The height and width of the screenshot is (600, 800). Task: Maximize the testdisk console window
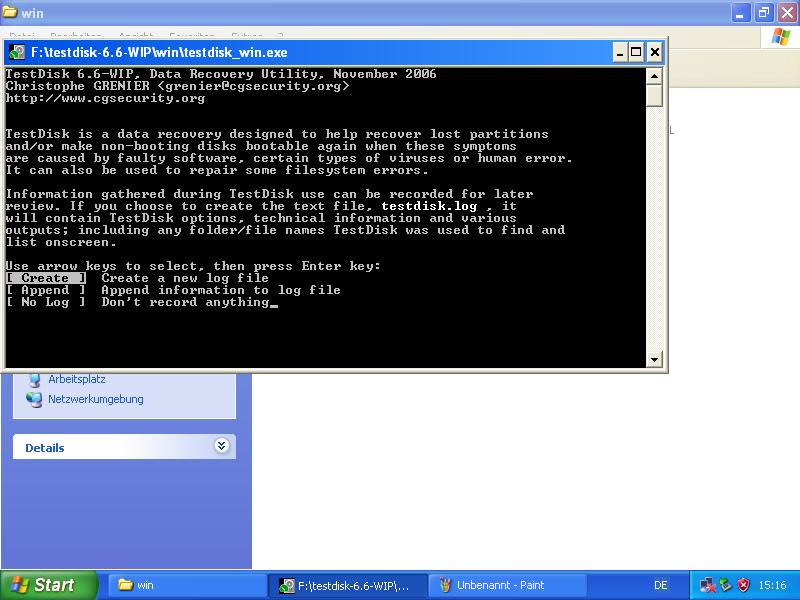point(636,52)
